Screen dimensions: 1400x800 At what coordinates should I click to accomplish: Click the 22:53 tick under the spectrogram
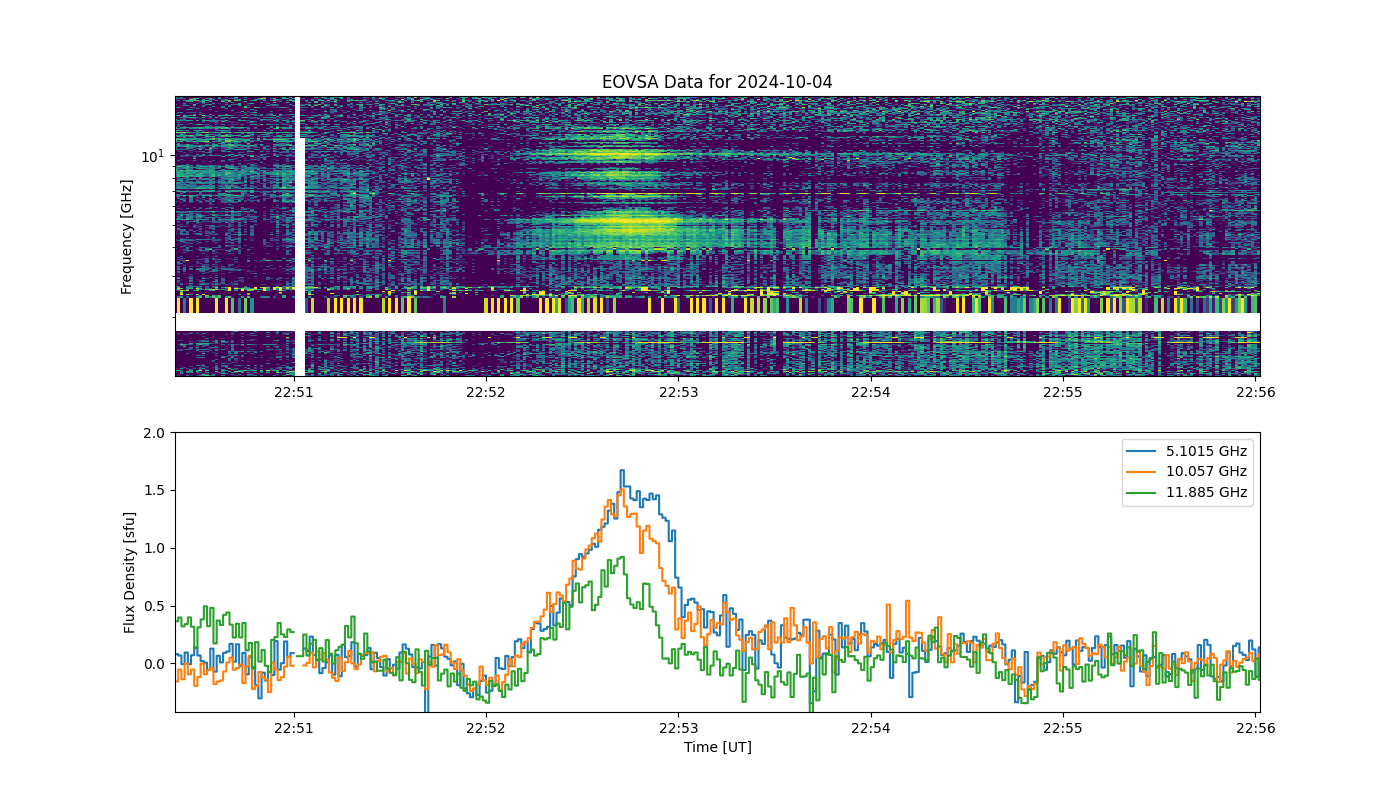pyautogui.click(x=678, y=392)
